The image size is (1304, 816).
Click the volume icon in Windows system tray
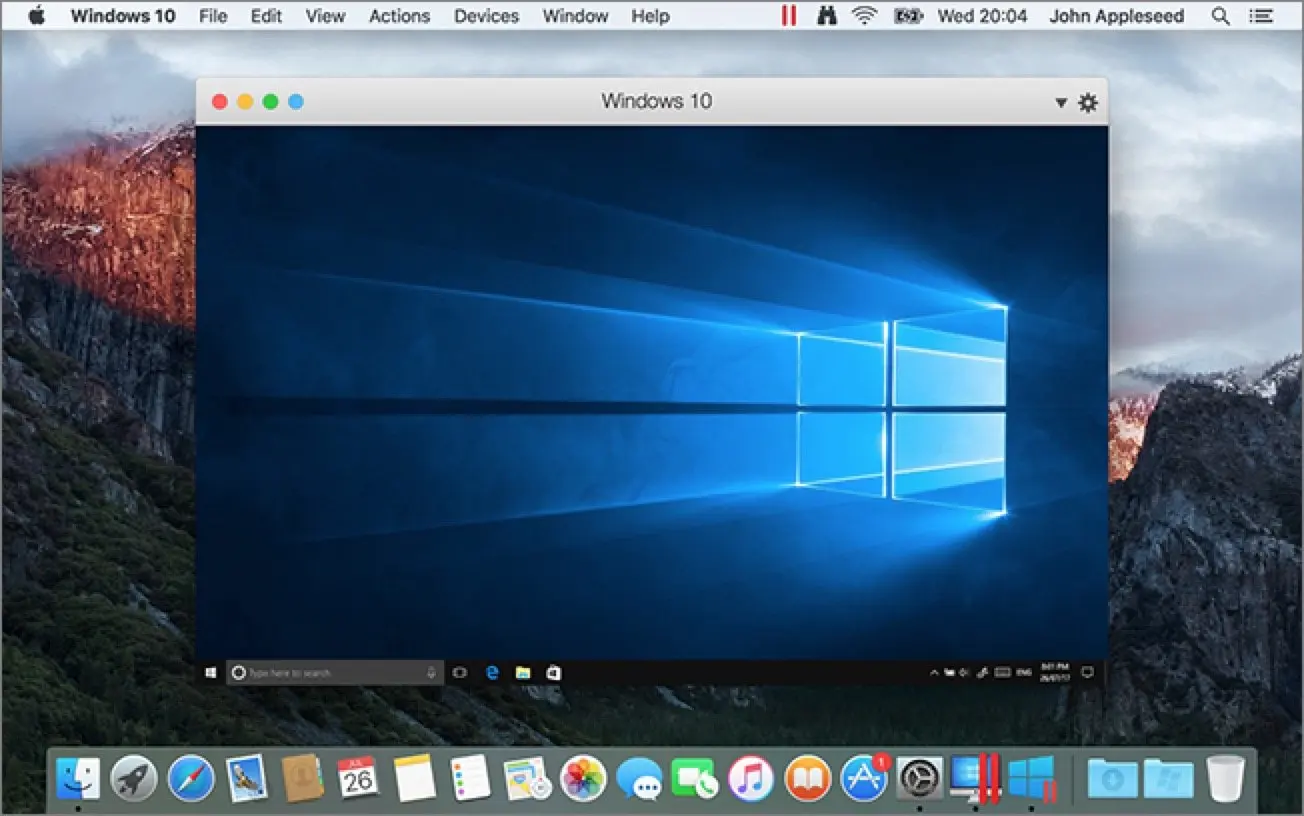964,673
